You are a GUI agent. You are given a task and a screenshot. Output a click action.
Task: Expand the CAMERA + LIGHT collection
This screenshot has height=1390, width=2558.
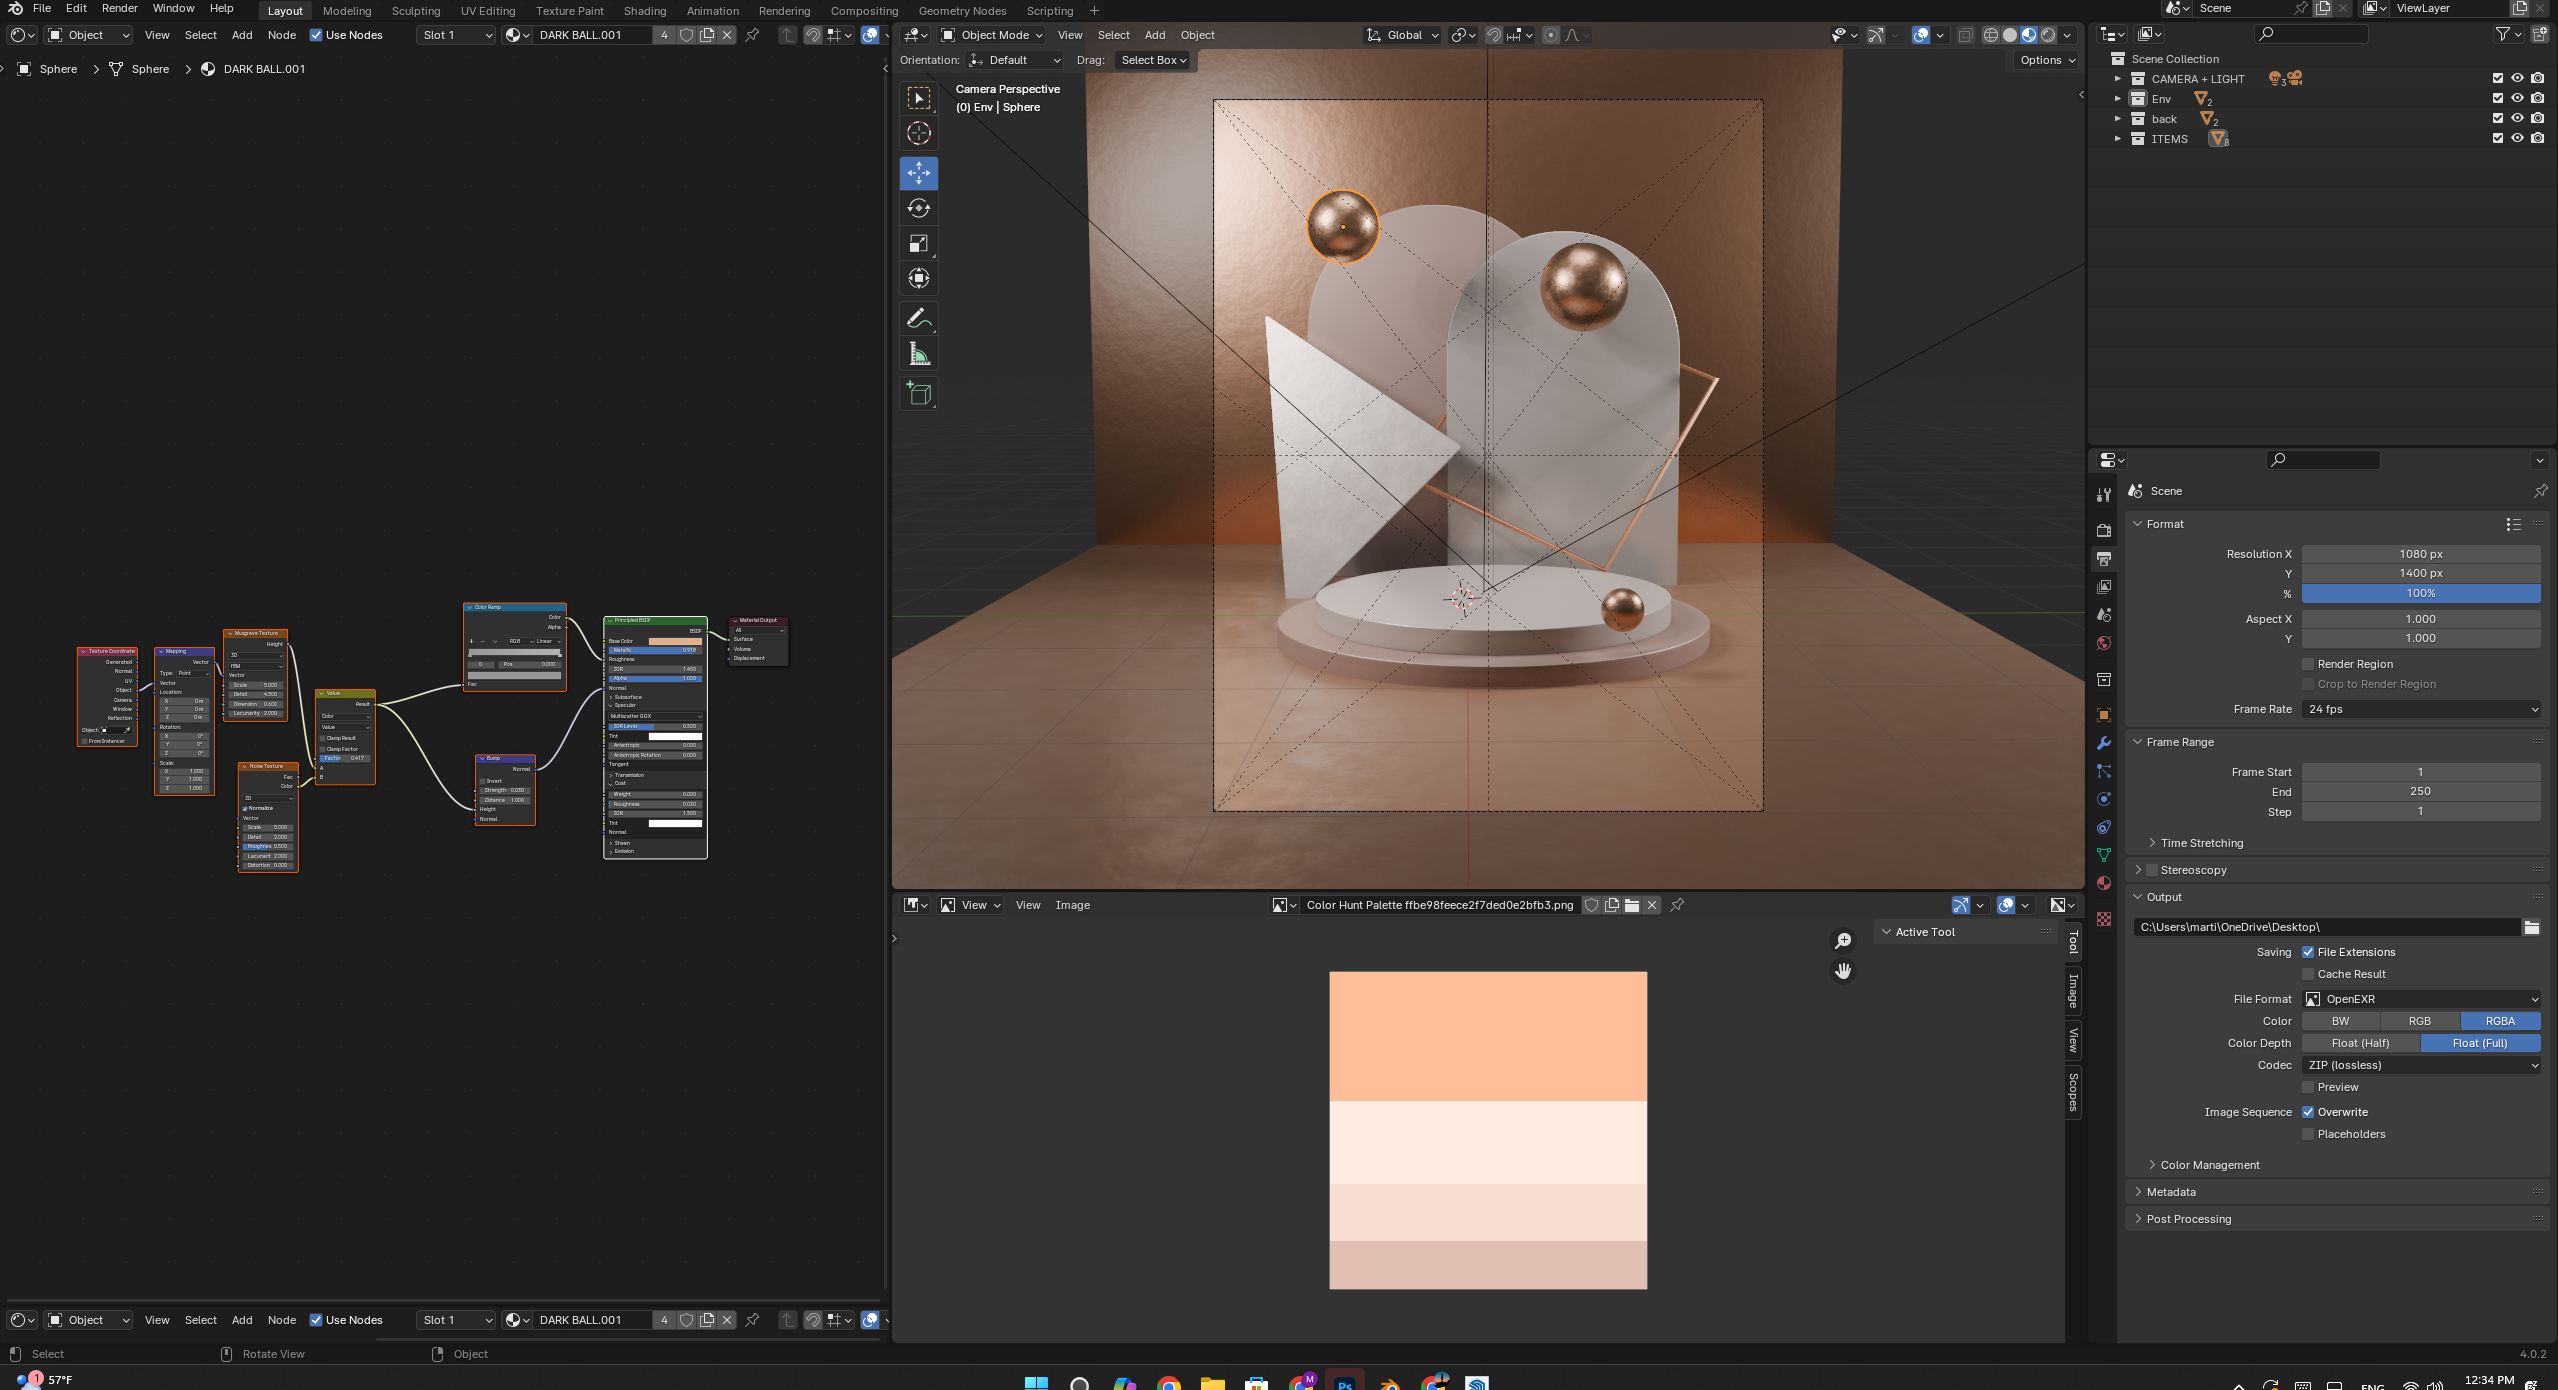coord(2117,78)
